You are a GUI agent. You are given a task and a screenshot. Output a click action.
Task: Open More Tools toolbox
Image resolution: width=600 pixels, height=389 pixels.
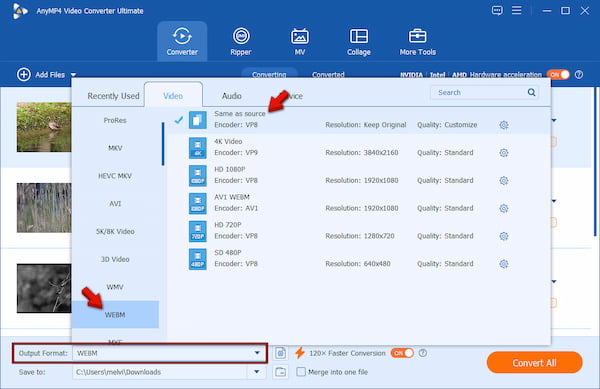point(417,41)
